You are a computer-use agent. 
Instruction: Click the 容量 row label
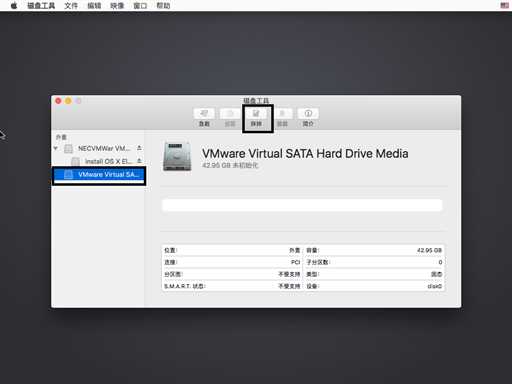coord(313,250)
